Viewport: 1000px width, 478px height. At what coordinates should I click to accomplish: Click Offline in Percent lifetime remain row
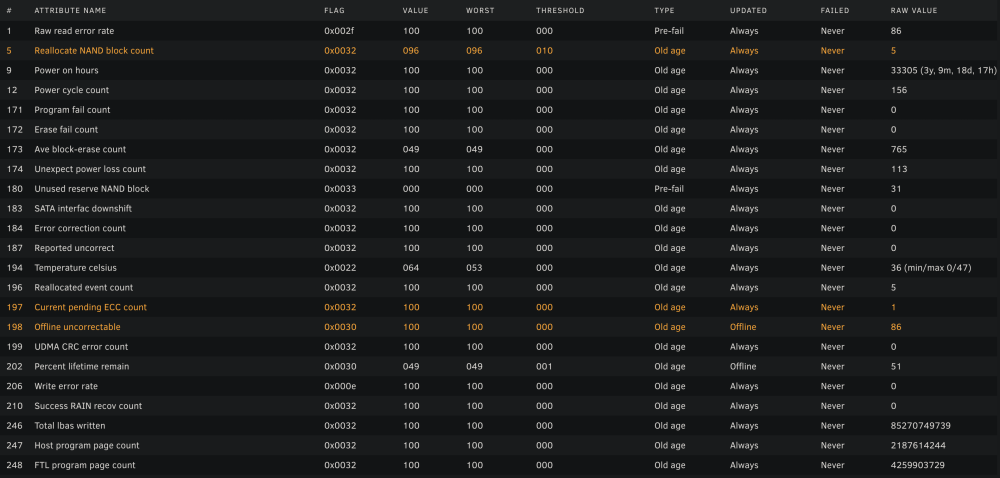click(743, 366)
